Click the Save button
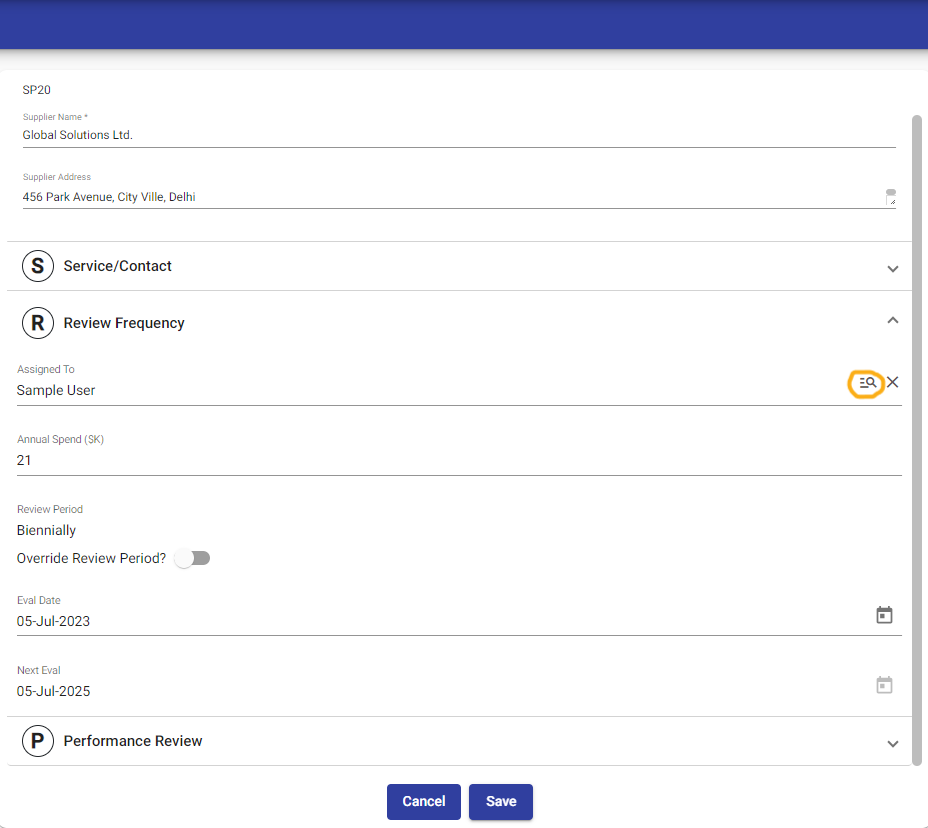This screenshot has height=828, width=928. coord(500,801)
